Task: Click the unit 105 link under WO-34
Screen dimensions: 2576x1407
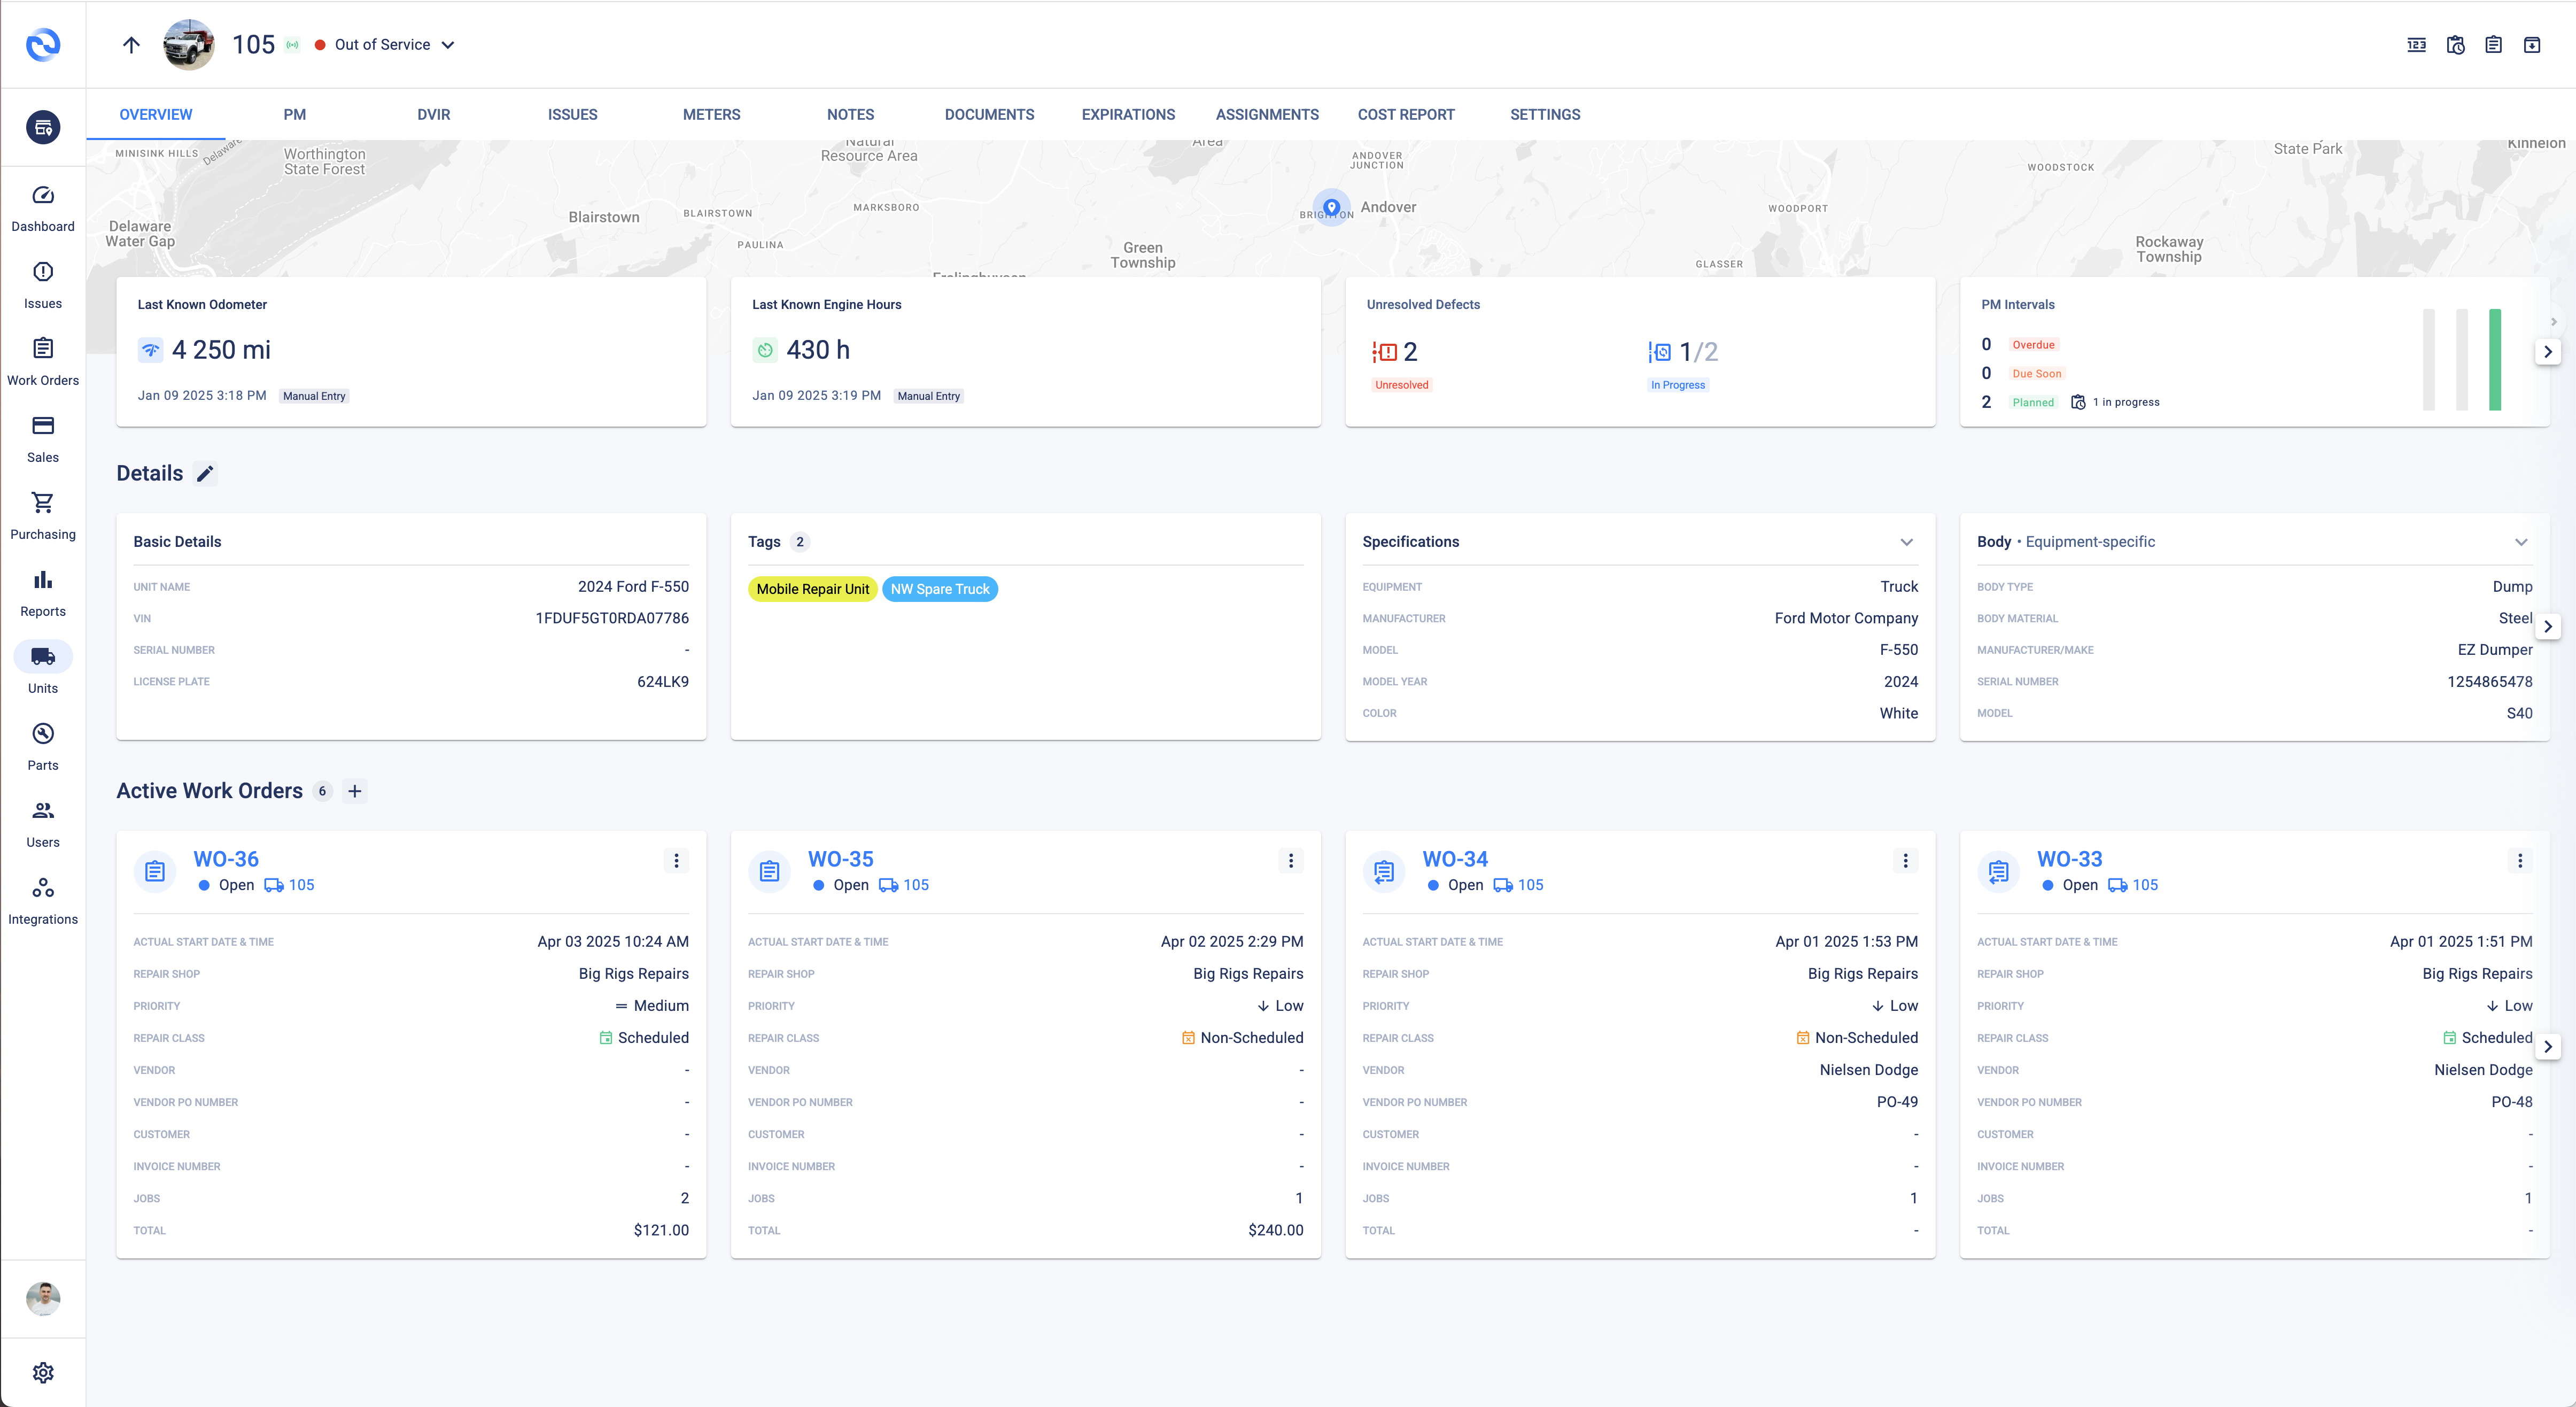Action: click(x=1529, y=885)
